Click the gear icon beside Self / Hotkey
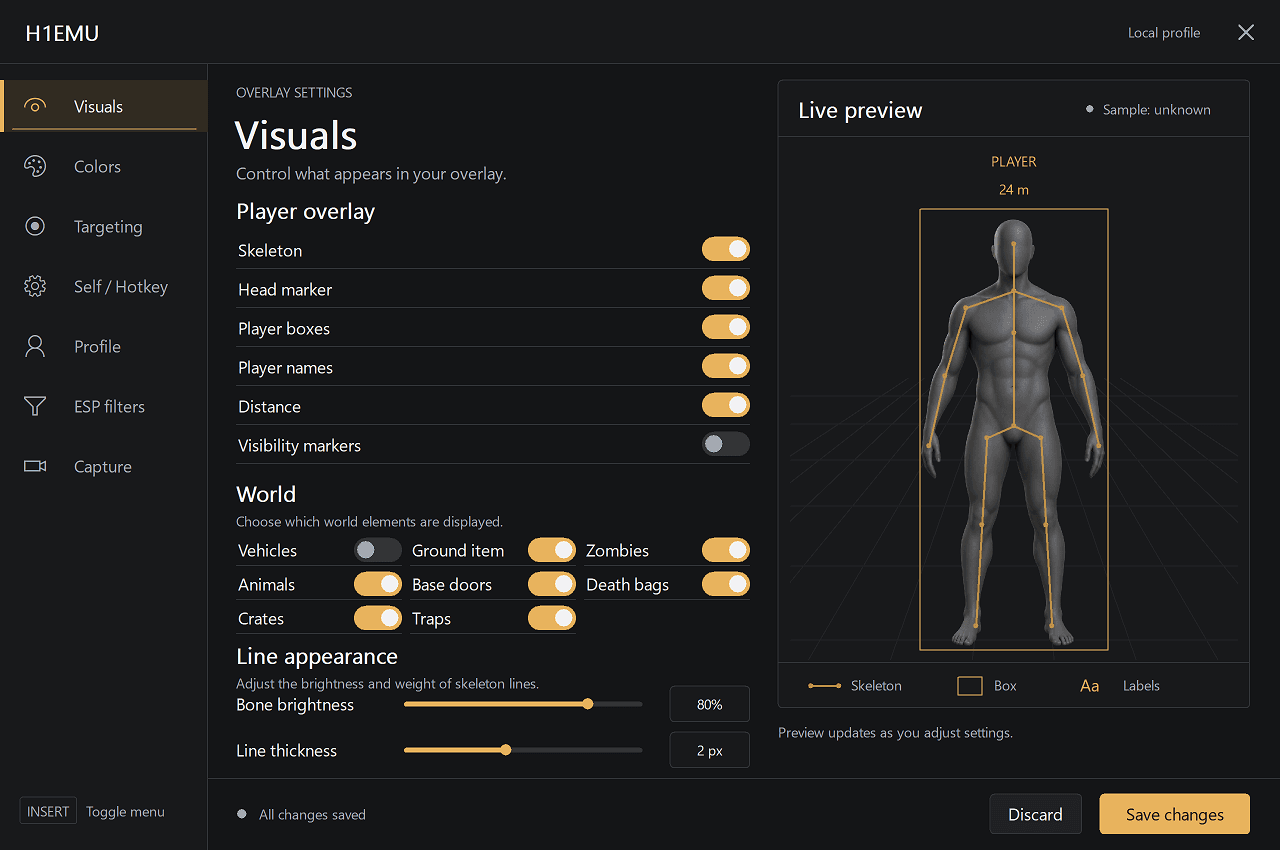The height and width of the screenshot is (850, 1280). (35, 286)
